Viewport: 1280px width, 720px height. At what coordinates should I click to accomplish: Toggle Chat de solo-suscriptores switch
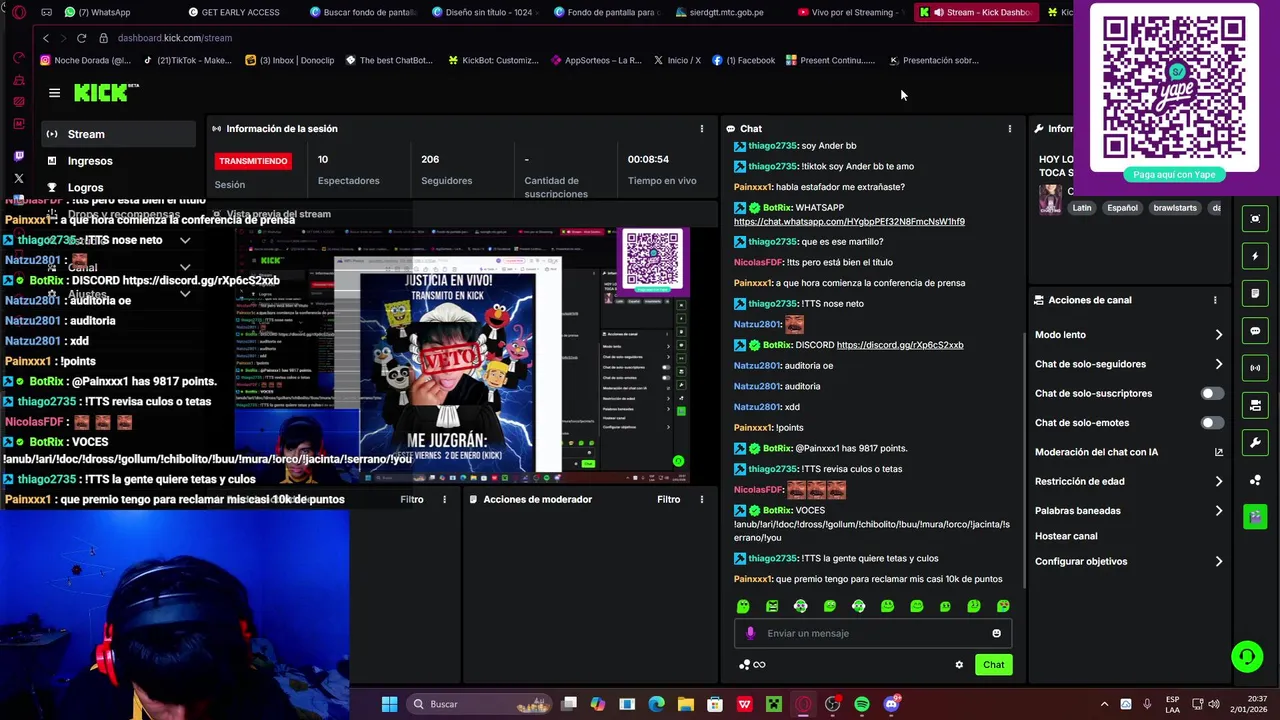point(1212,394)
